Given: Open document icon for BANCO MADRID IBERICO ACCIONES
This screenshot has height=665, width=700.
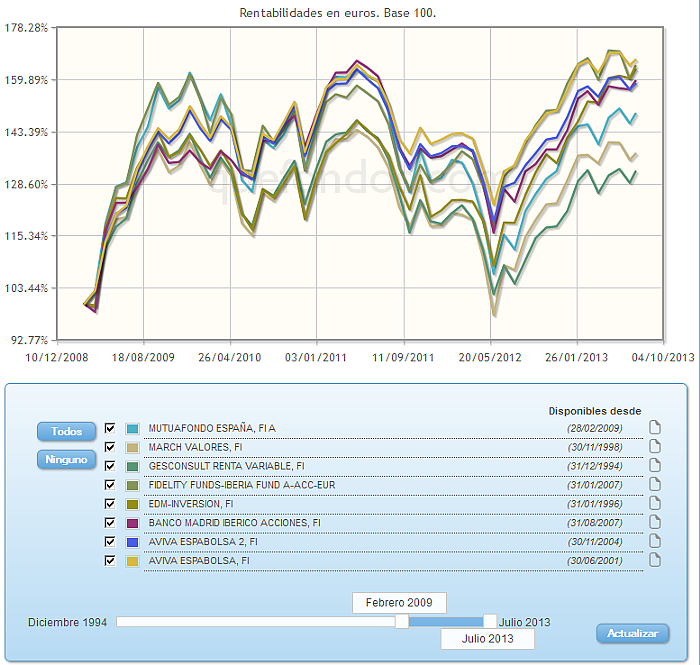Looking at the screenshot, I should click(x=654, y=522).
